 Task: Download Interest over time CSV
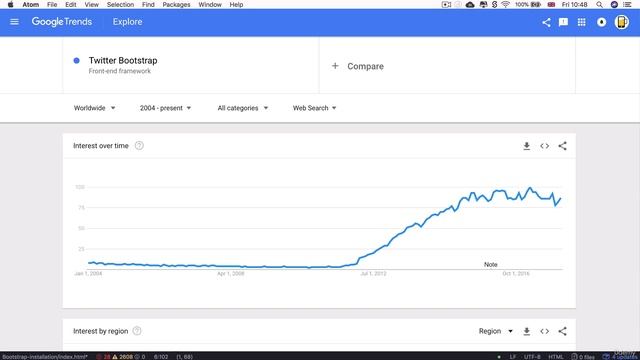[527, 146]
